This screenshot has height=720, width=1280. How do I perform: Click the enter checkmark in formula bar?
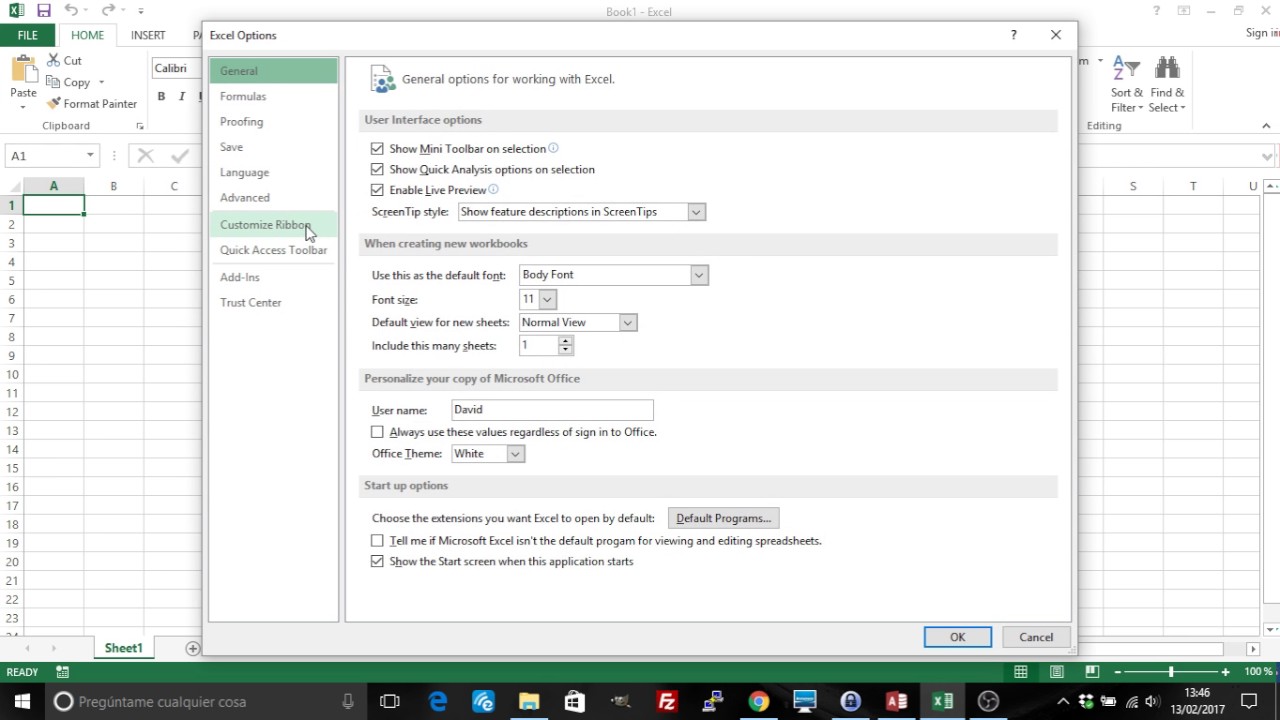[x=180, y=155]
